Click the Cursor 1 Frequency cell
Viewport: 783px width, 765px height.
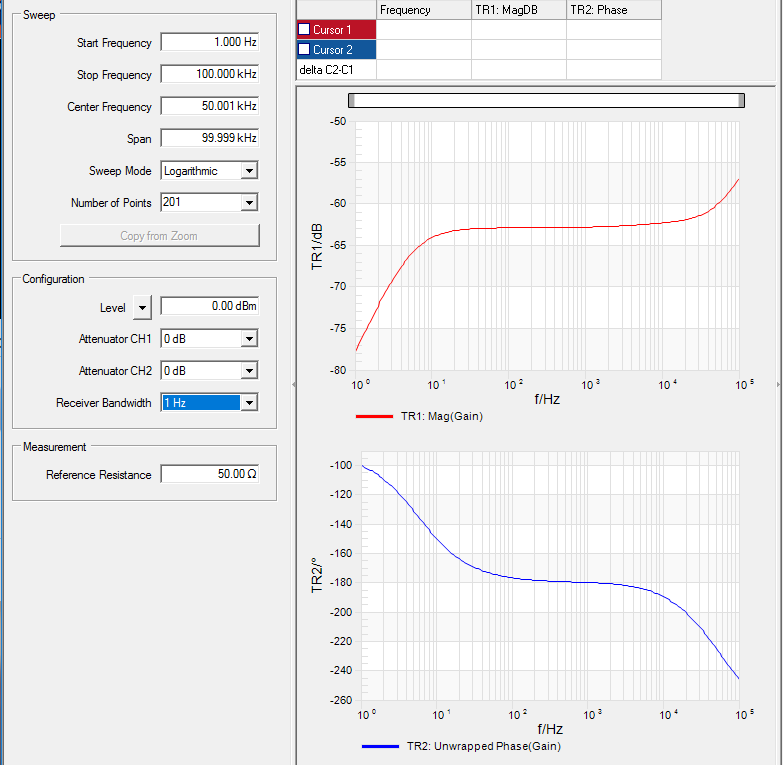tap(423, 29)
